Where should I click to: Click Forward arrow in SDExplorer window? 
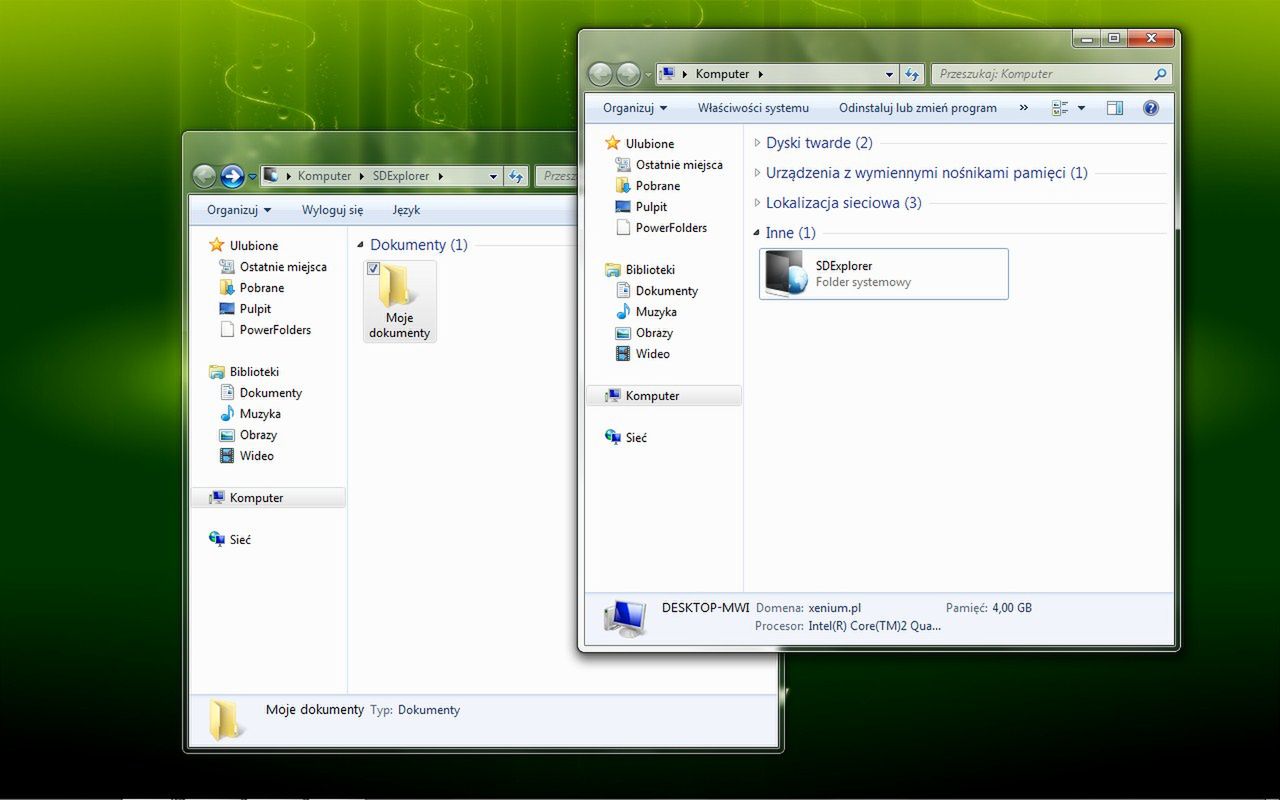[232, 176]
